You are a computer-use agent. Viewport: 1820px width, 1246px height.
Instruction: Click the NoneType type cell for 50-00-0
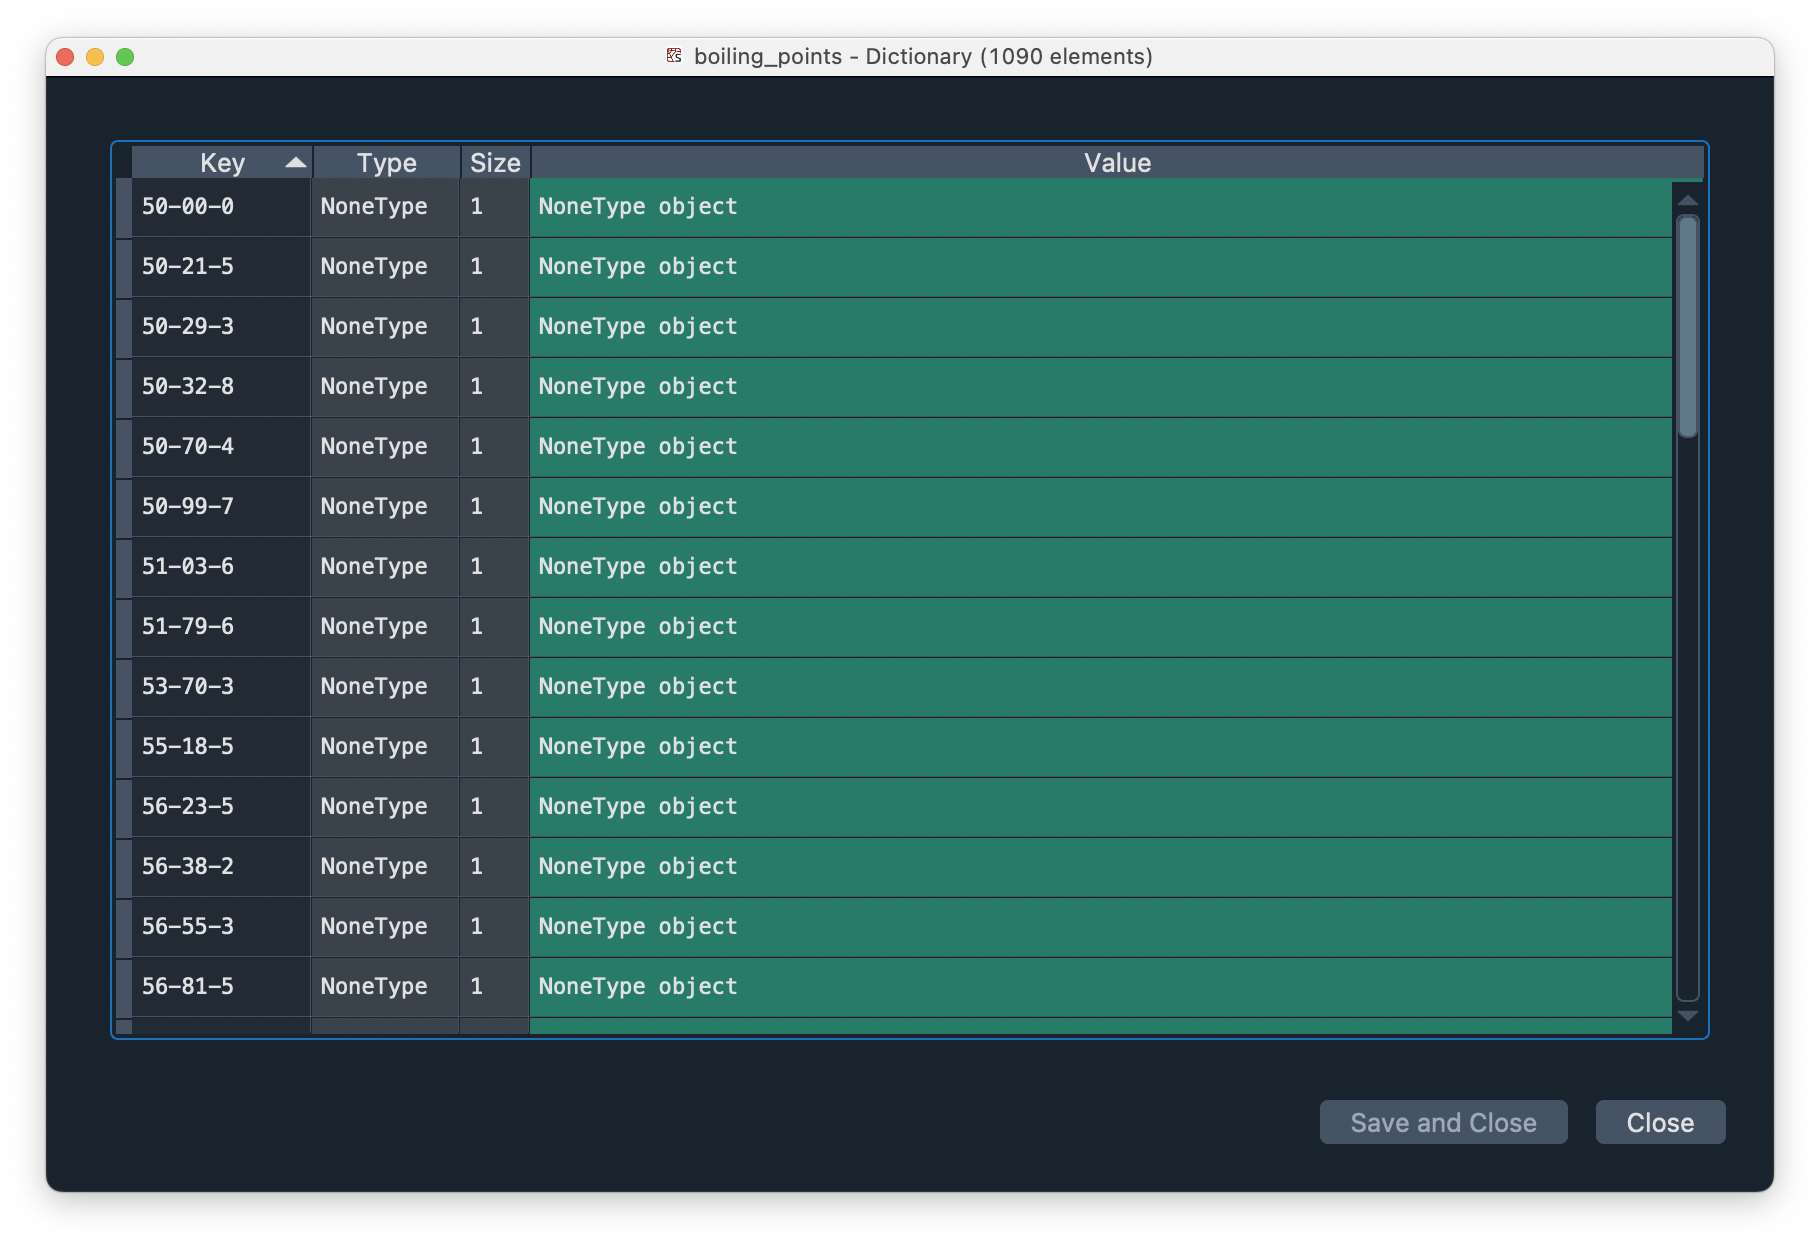pyautogui.click(x=385, y=207)
